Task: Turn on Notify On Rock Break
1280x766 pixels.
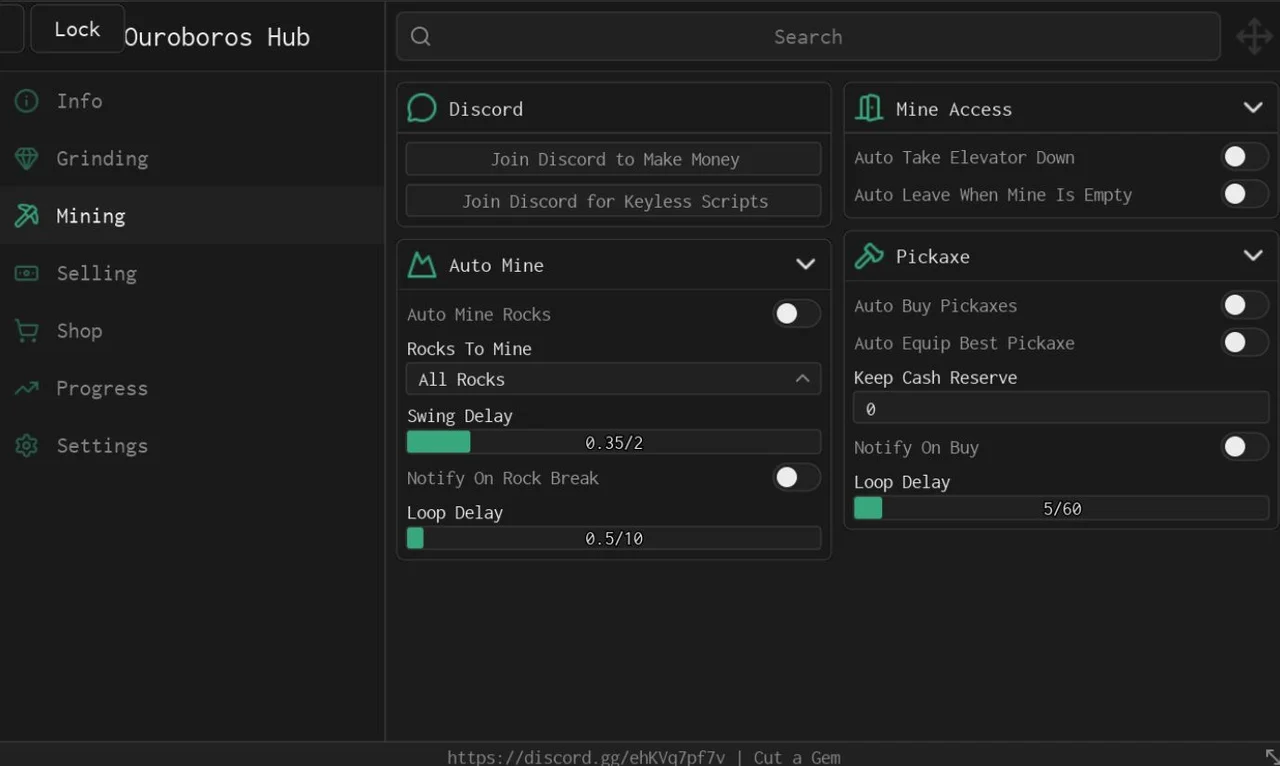Action: pyautogui.click(x=797, y=478)
